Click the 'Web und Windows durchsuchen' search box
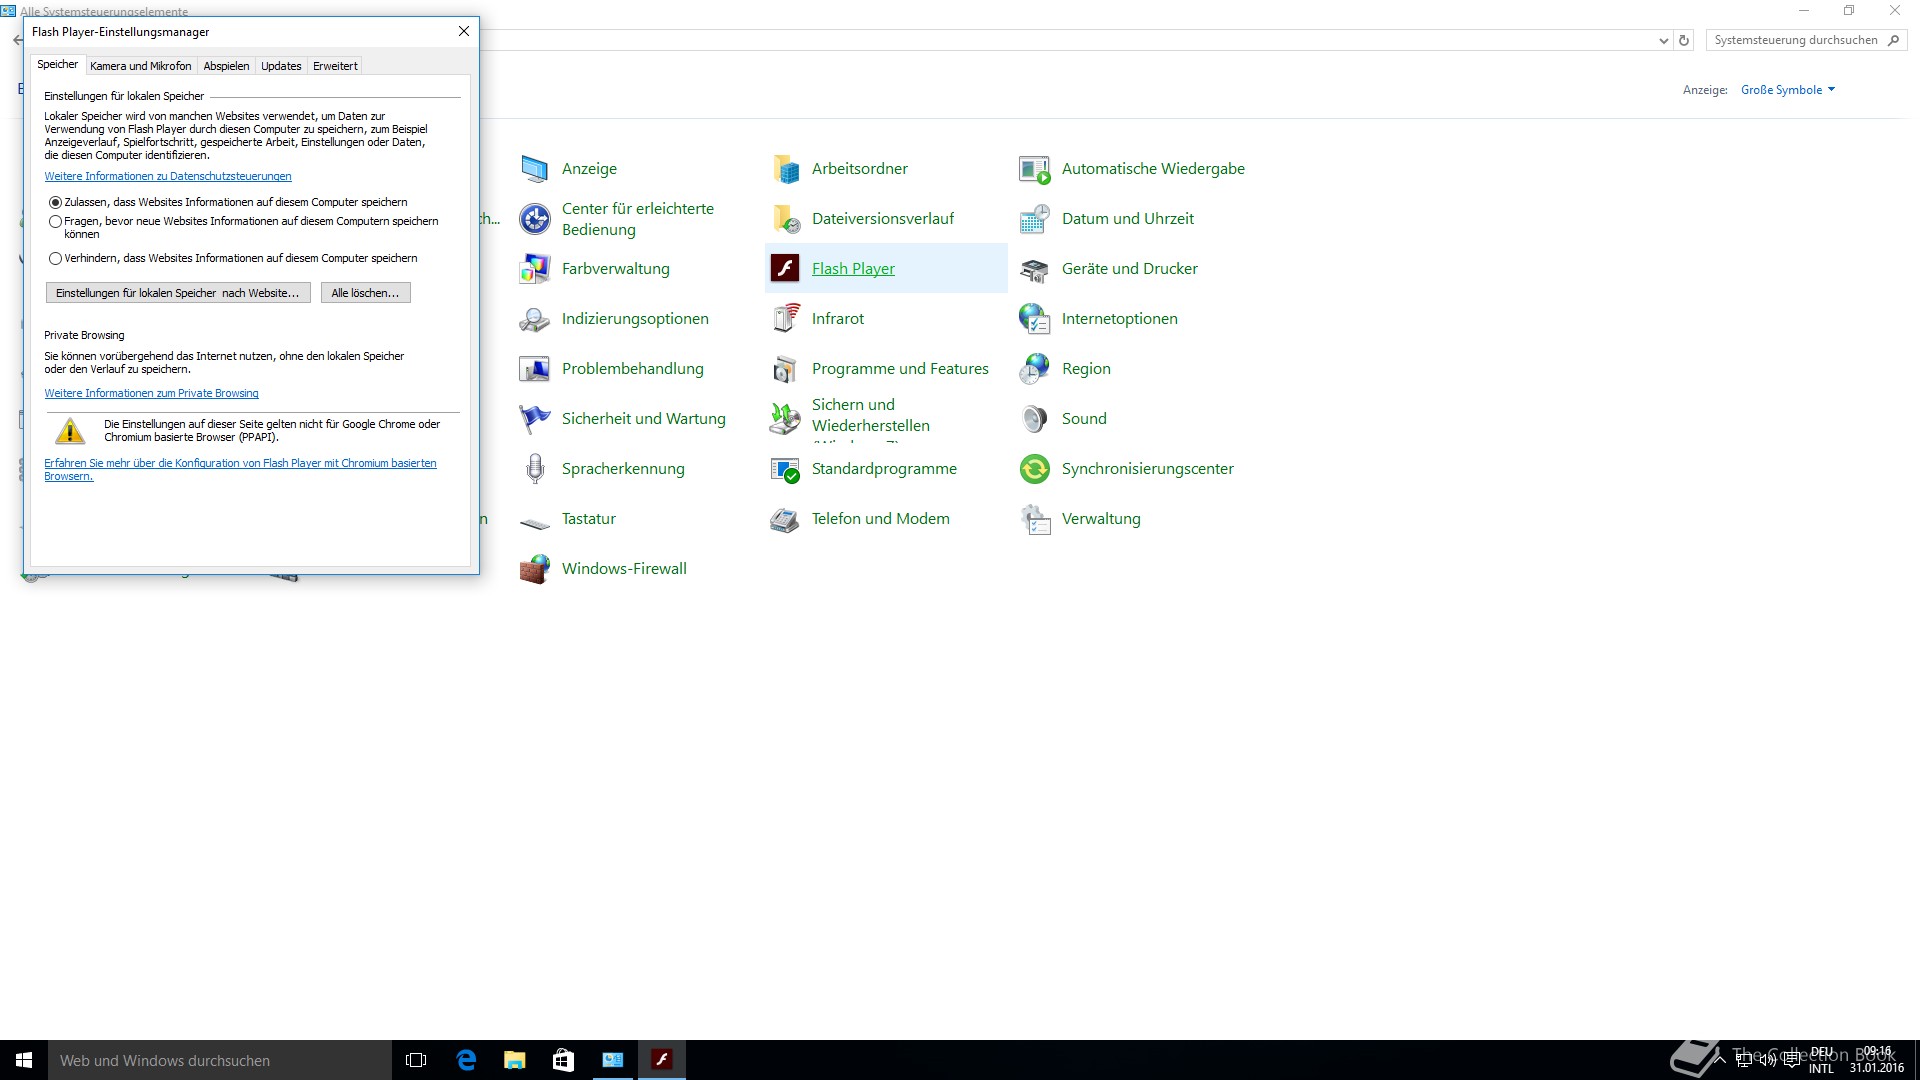Screen dimensions: 1920x1080 tap(220, 1060)
